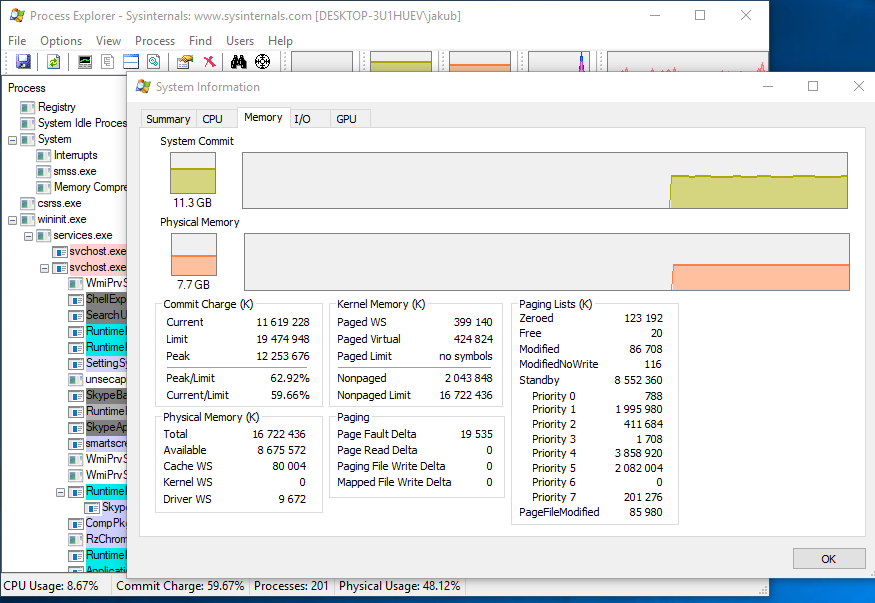The width and height of the screenshot is (875, 603).
Task: Click the Properties toolbar icon
Action: 184,62
